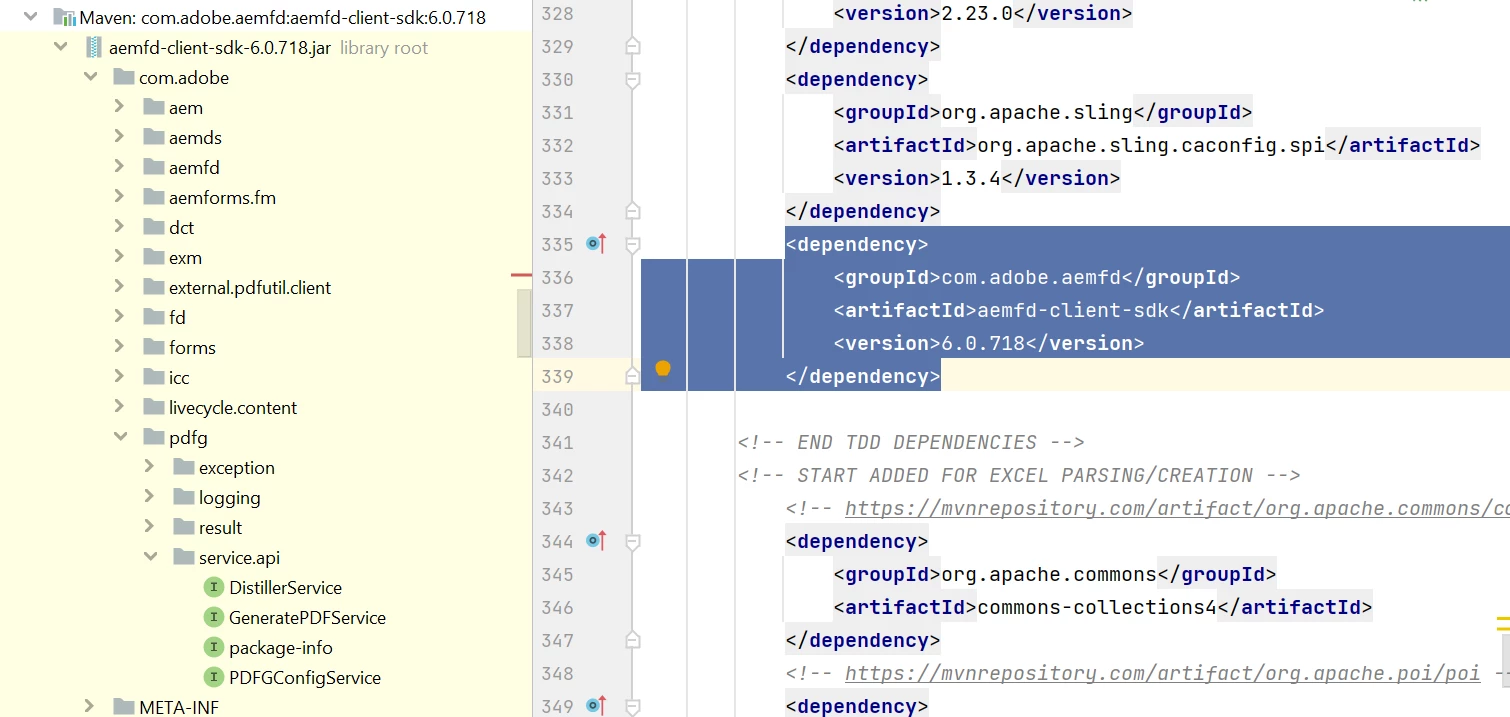Fold the dependency block starting line 344
The height and width of the screenshot is (717, 1510).
pyautogui.click(x=632, y=541)
